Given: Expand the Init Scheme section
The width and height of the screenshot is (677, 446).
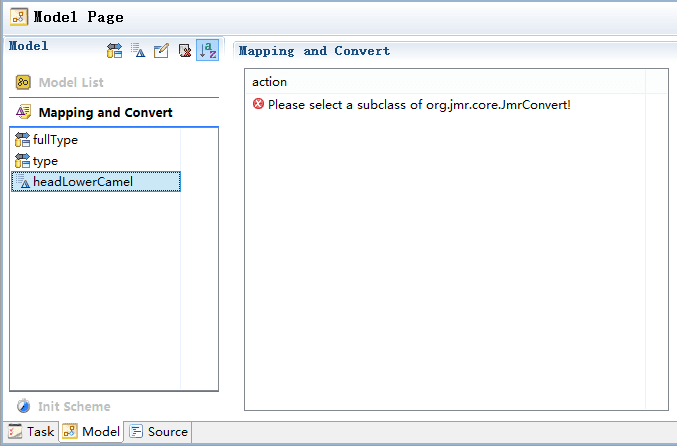Looking at the screenshot, I should click(74, 406).
